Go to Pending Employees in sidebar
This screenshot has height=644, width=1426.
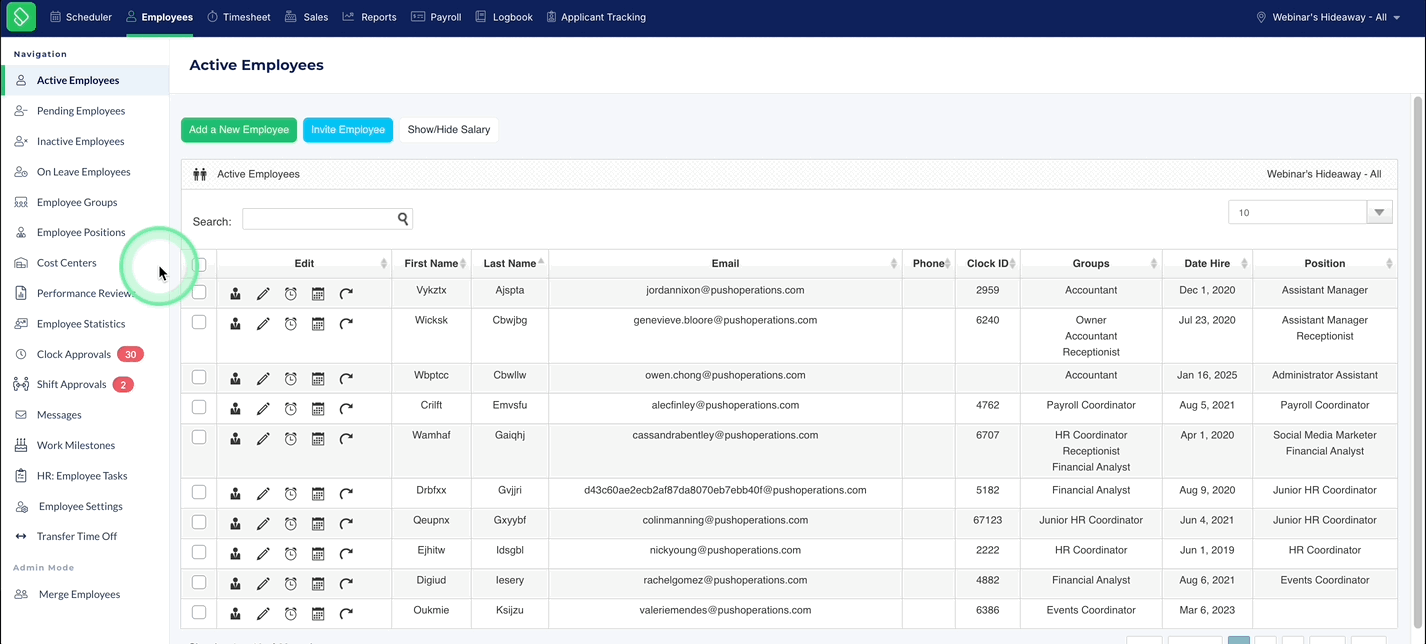[81, 111]
